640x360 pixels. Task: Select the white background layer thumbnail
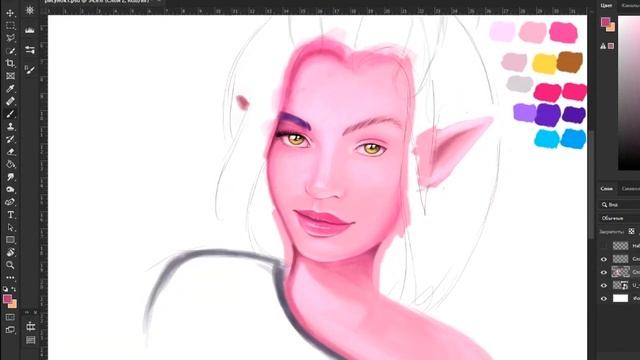[x=620, y=298]
